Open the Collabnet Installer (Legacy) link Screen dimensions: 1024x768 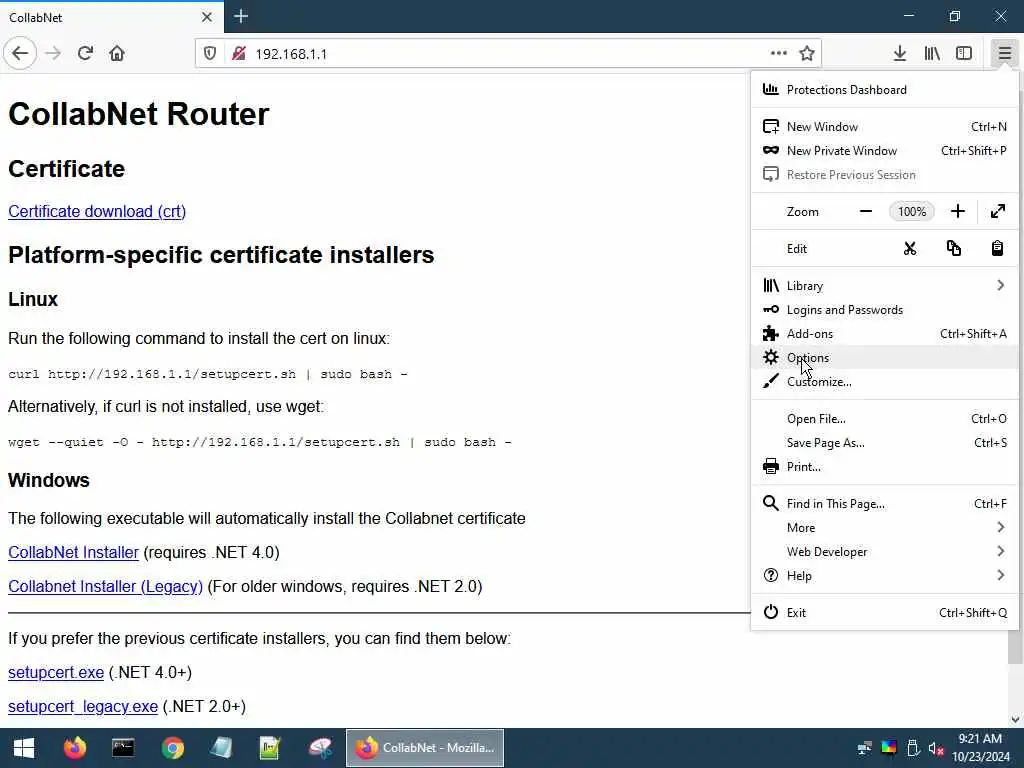tap(105, 586)
